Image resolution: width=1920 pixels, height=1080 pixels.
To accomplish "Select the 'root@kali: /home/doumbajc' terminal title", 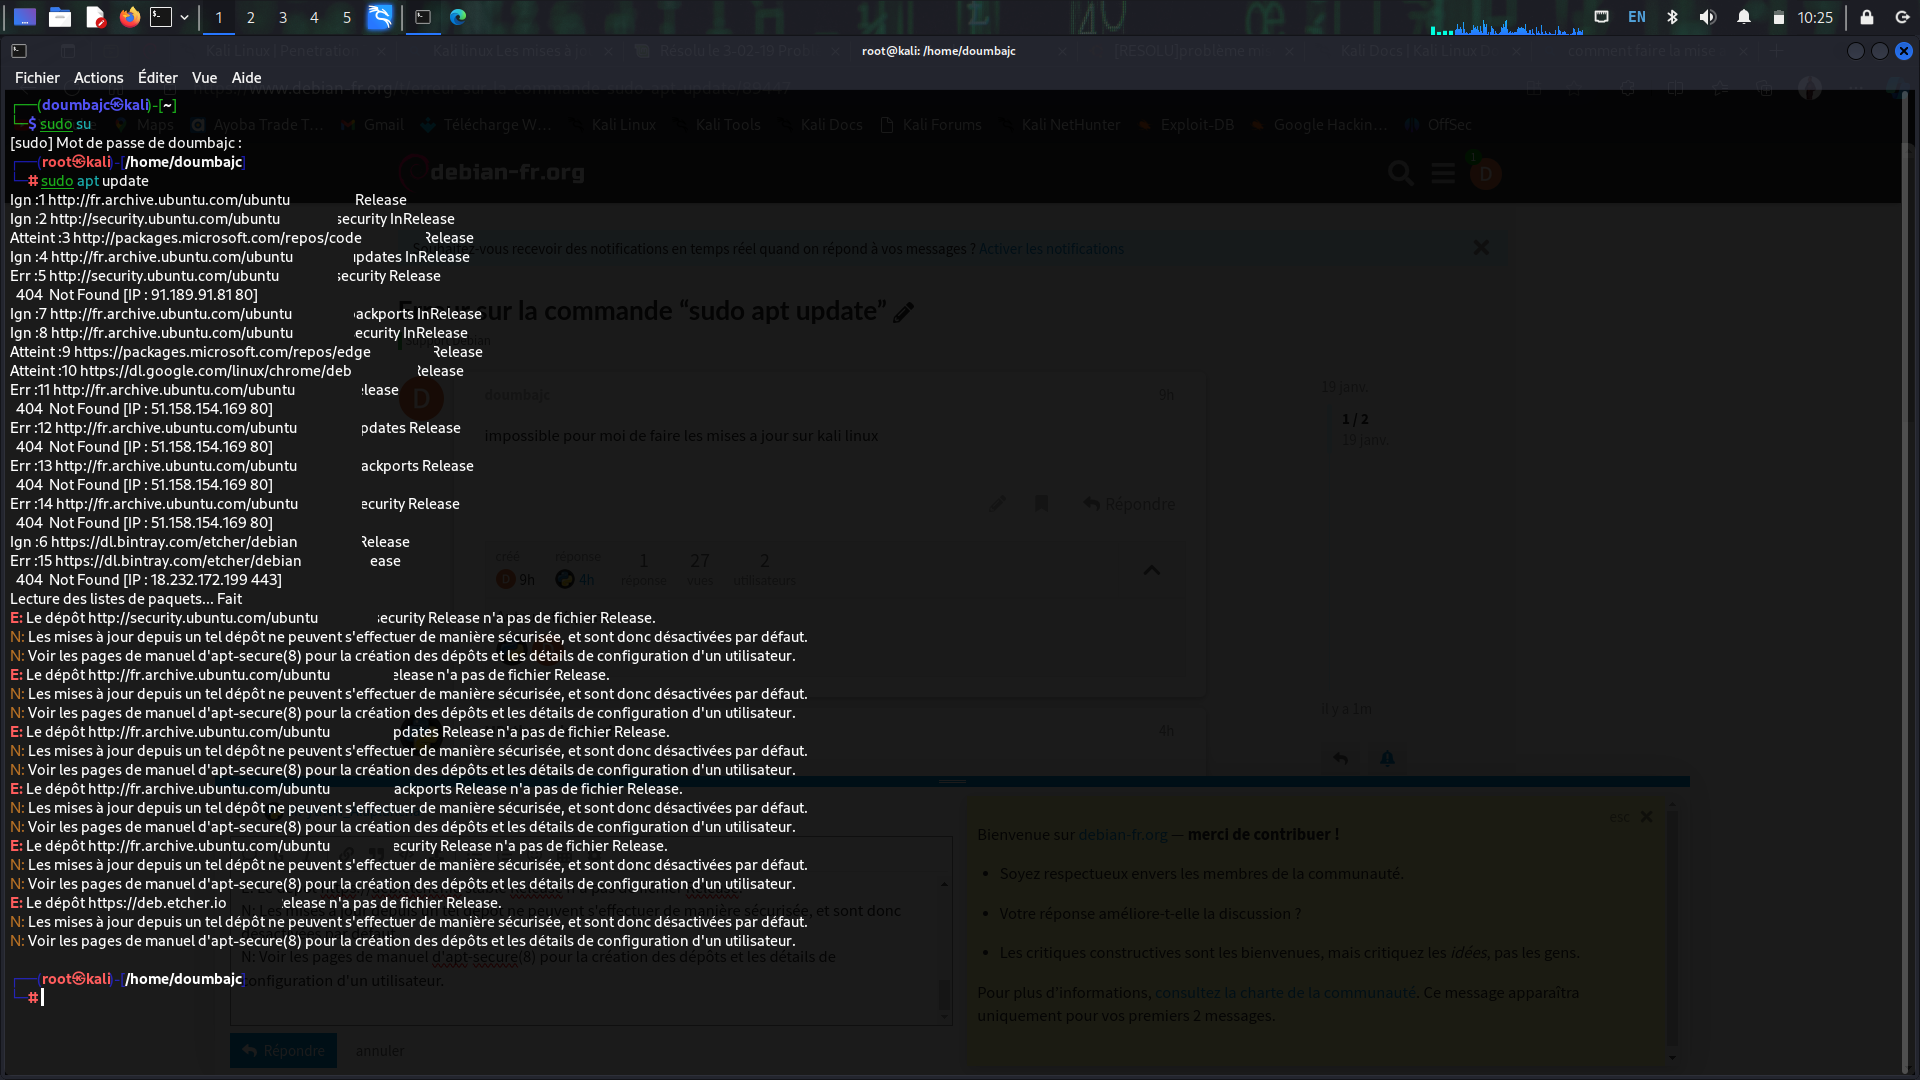I will (938, 51).
